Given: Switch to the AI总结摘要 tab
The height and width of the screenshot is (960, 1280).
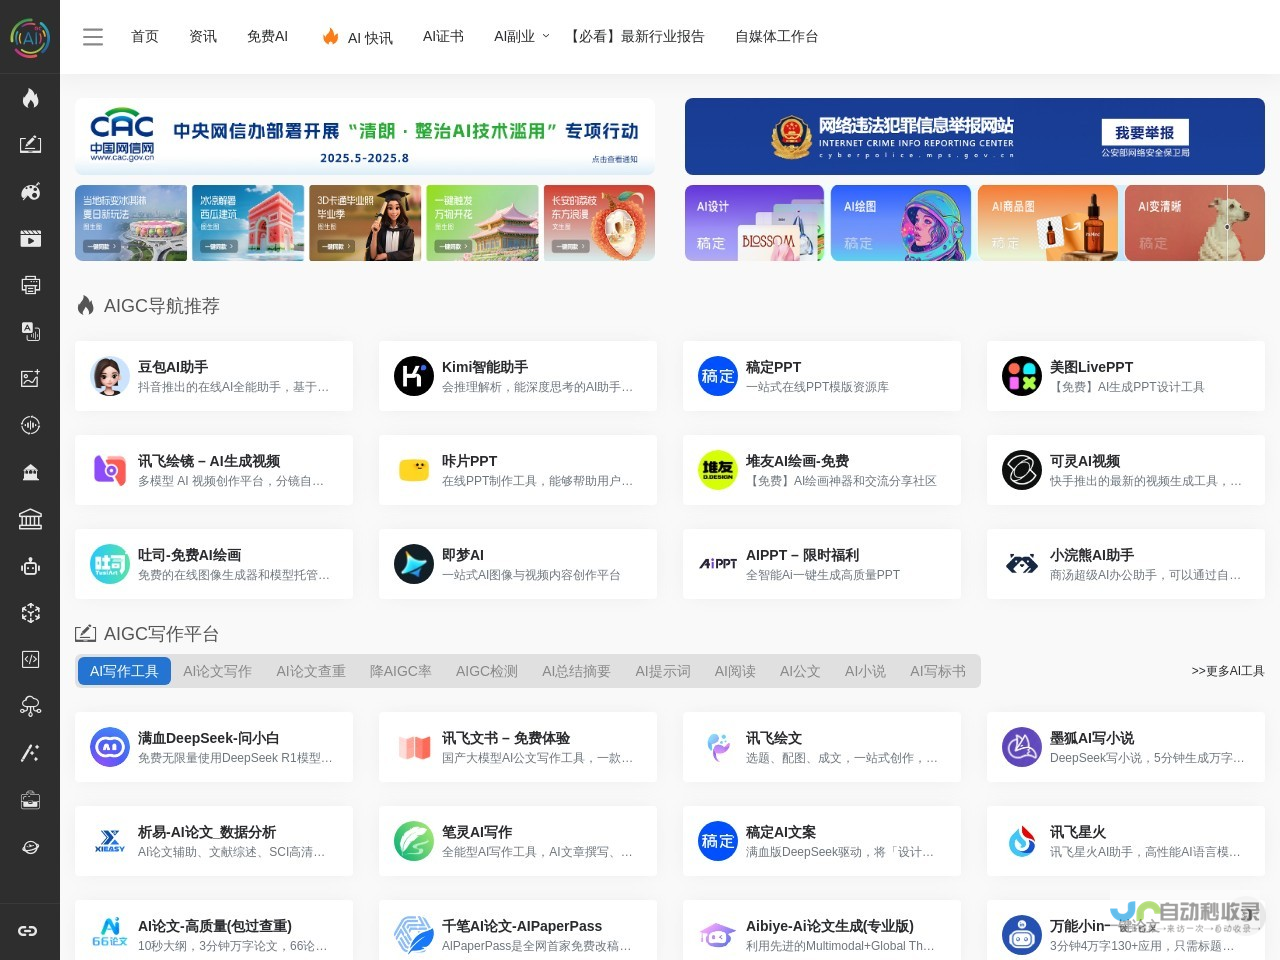Looking at the screenshot, I should [x=576, y=671].
